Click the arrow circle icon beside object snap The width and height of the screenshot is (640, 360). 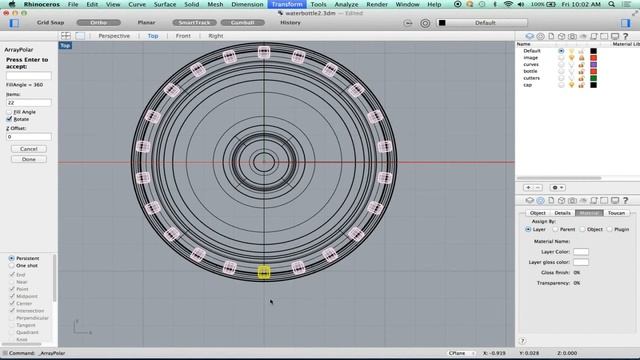[408, 23]
